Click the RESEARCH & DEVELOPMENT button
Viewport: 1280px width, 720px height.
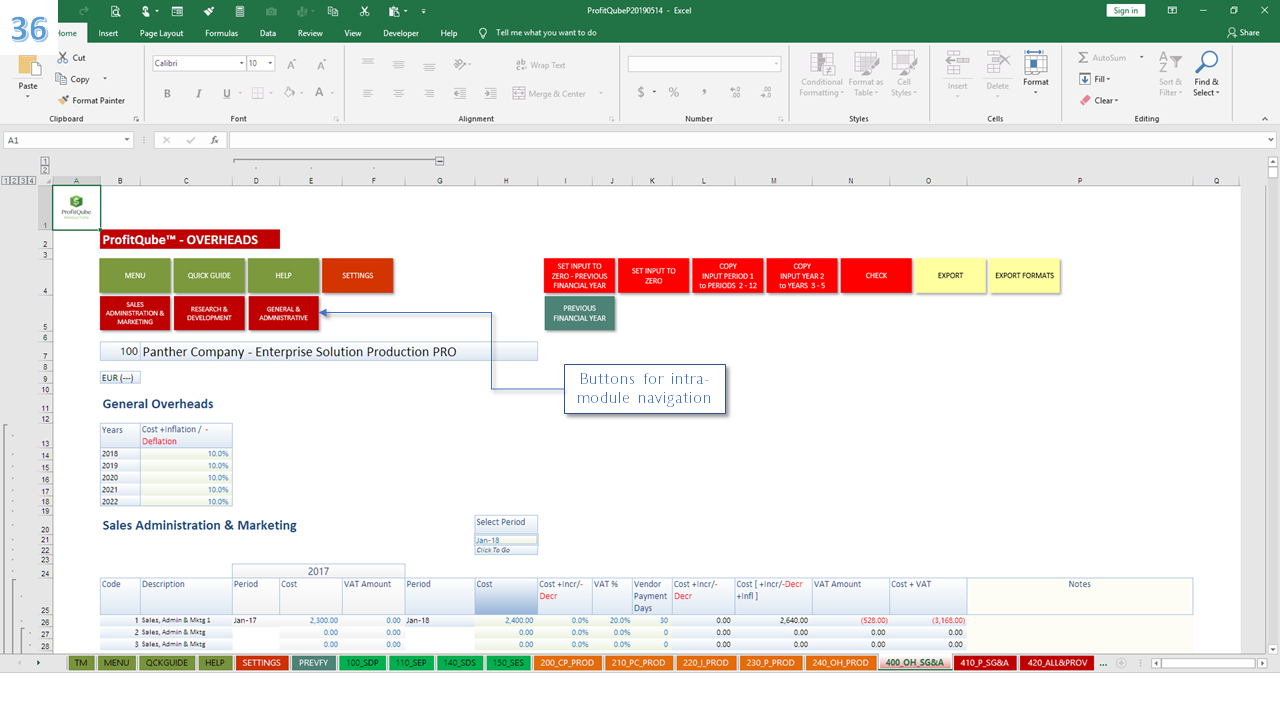click(209, 313)
